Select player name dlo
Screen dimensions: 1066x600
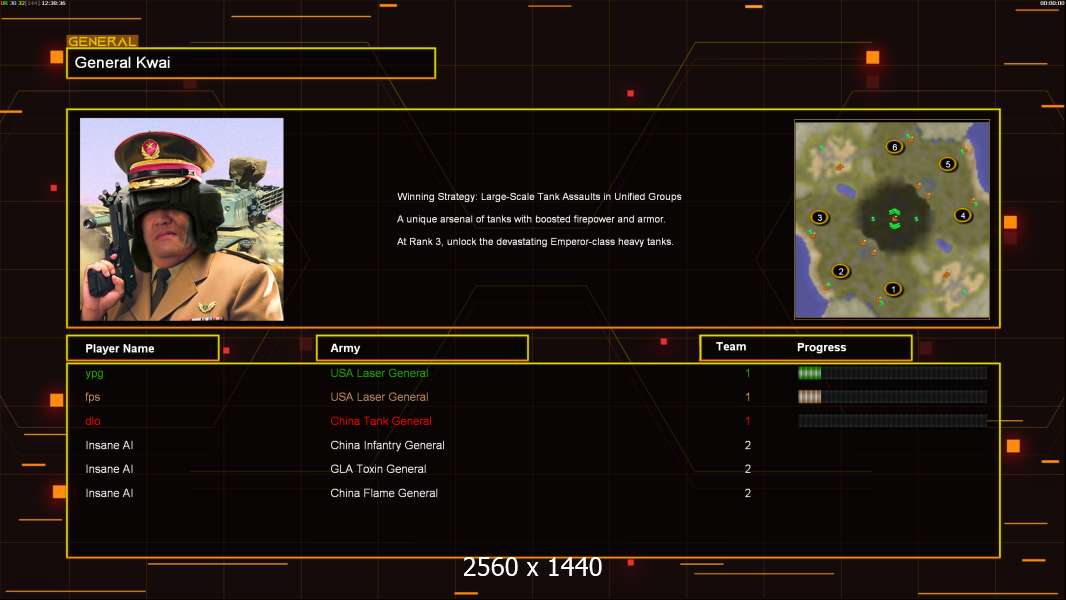click(92, 421)
